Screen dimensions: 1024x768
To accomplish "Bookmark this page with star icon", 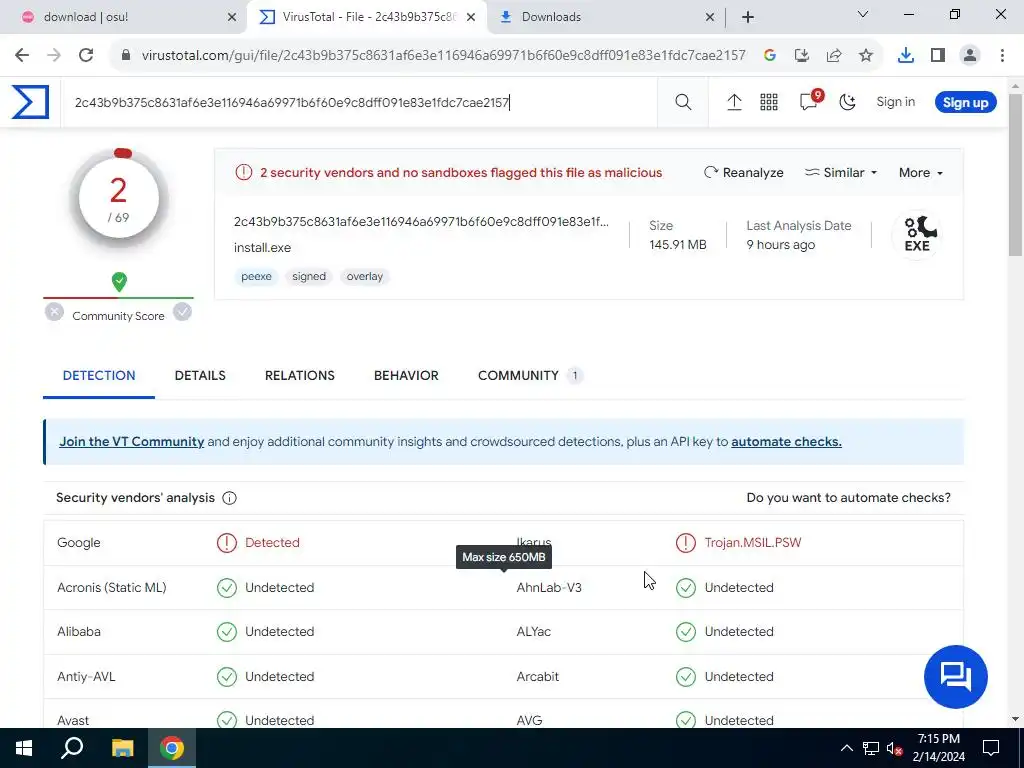I will 866,56.
